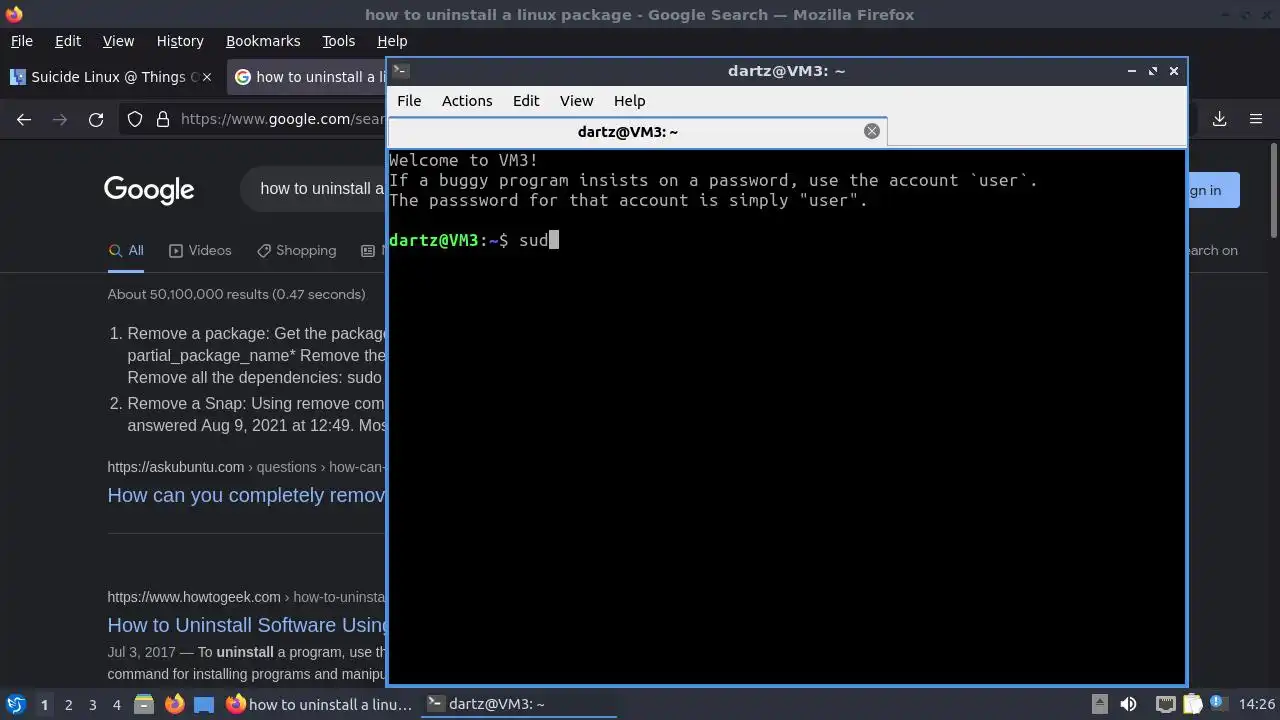Switch to workspace 2

(68, 704)
